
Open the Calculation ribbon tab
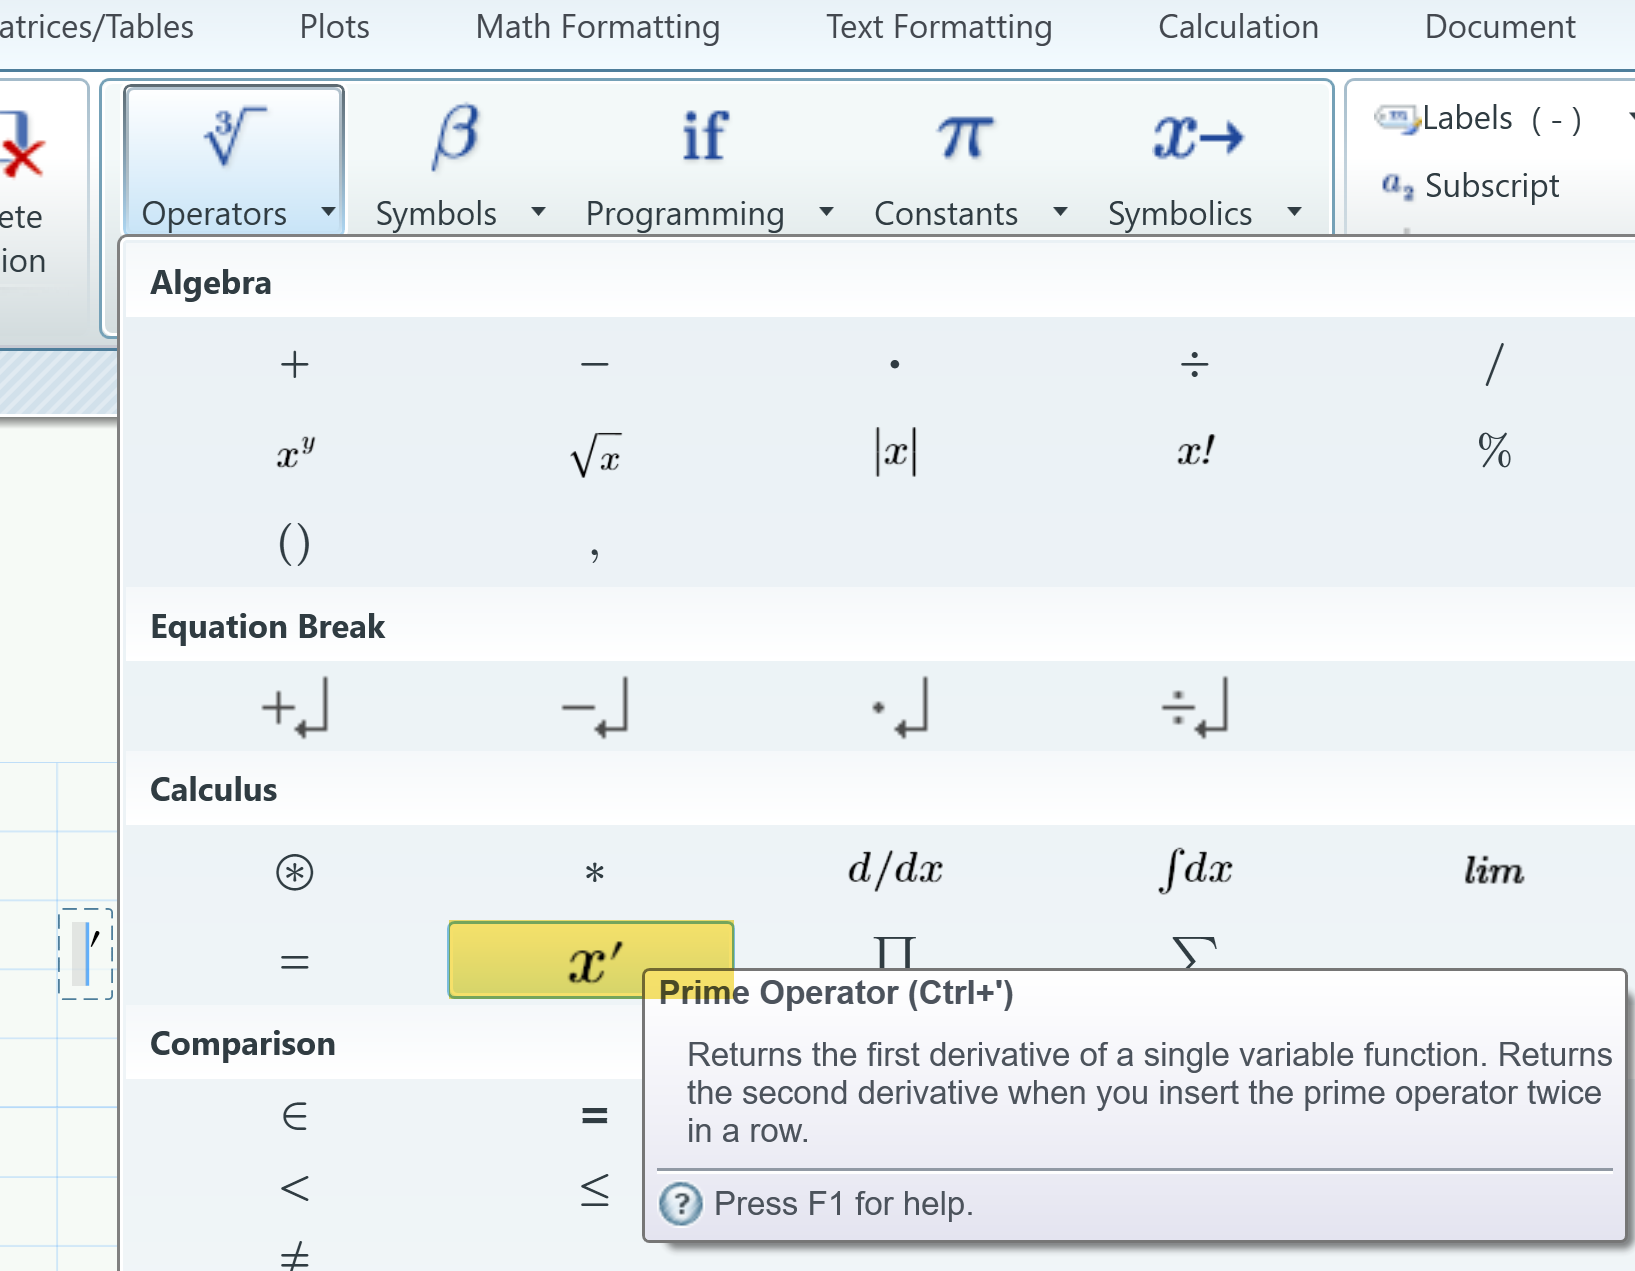click(1238, 27)
